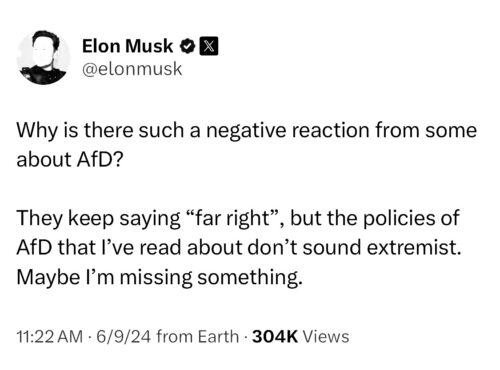
Task: Click the 'Views' label
Action: point(326,336)
